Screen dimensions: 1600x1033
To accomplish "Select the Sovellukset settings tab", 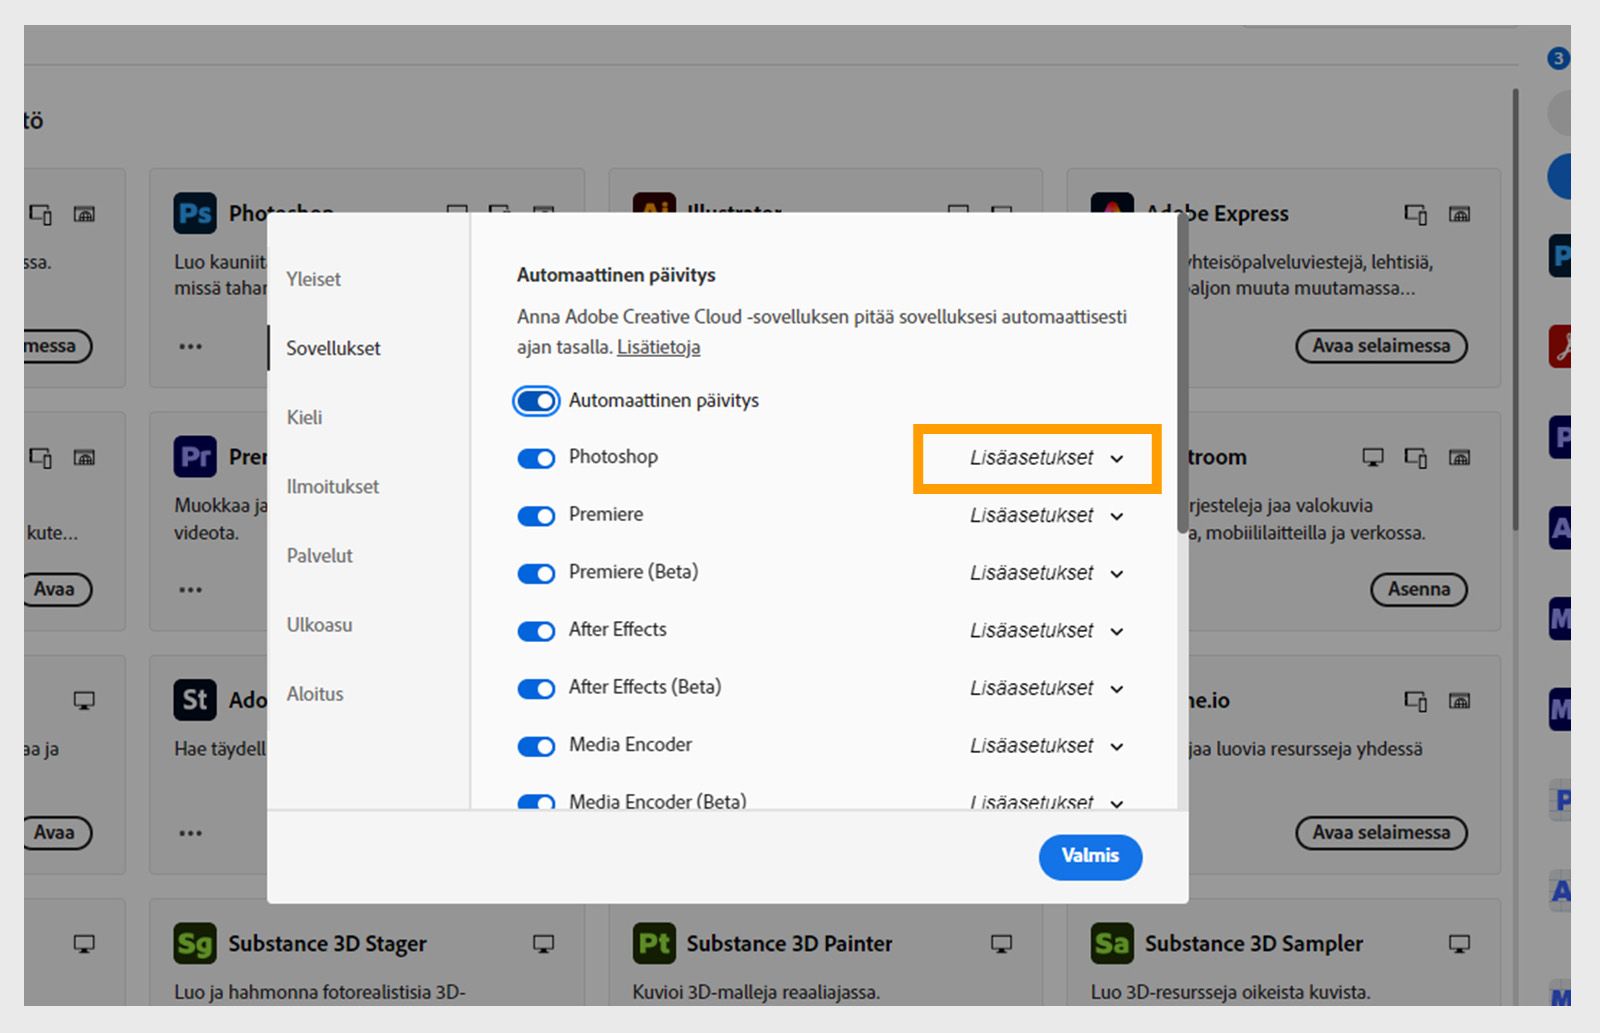I will point(333,348).
